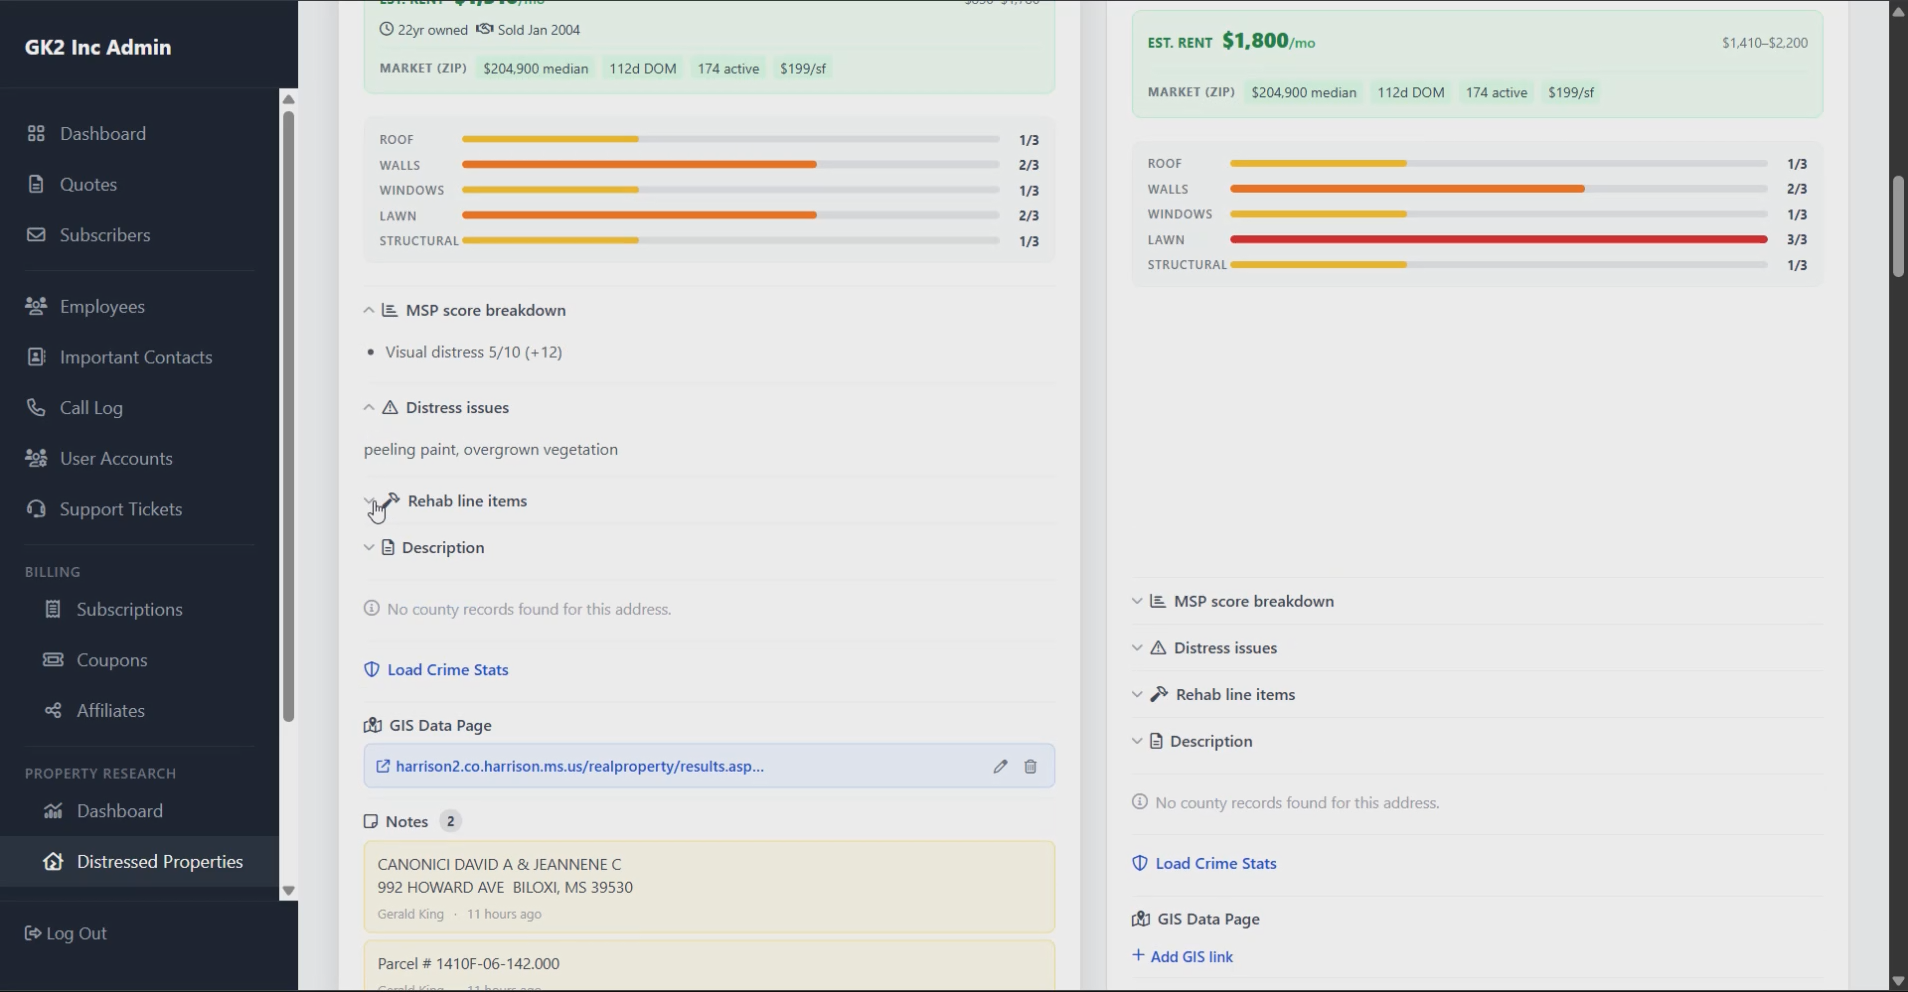Select the Call Log sidebar icon
Image resolution: width=1908 pixels, height=992 pixels.
tap(36, 407)
